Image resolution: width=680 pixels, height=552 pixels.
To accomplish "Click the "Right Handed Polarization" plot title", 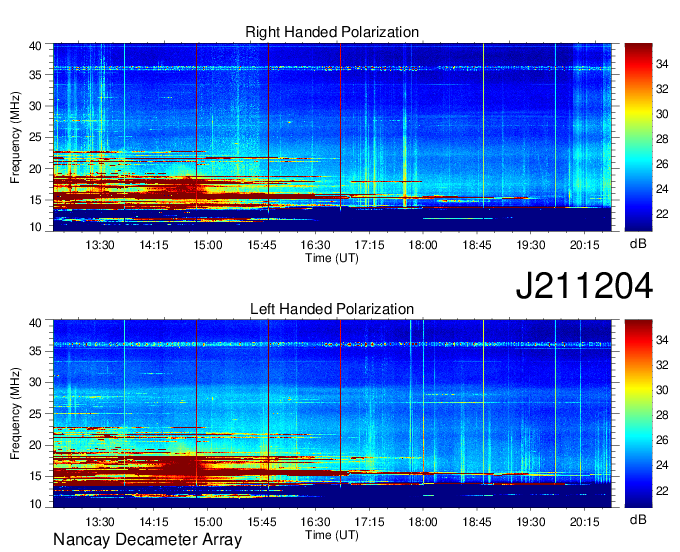I will (x=332, y=32).
